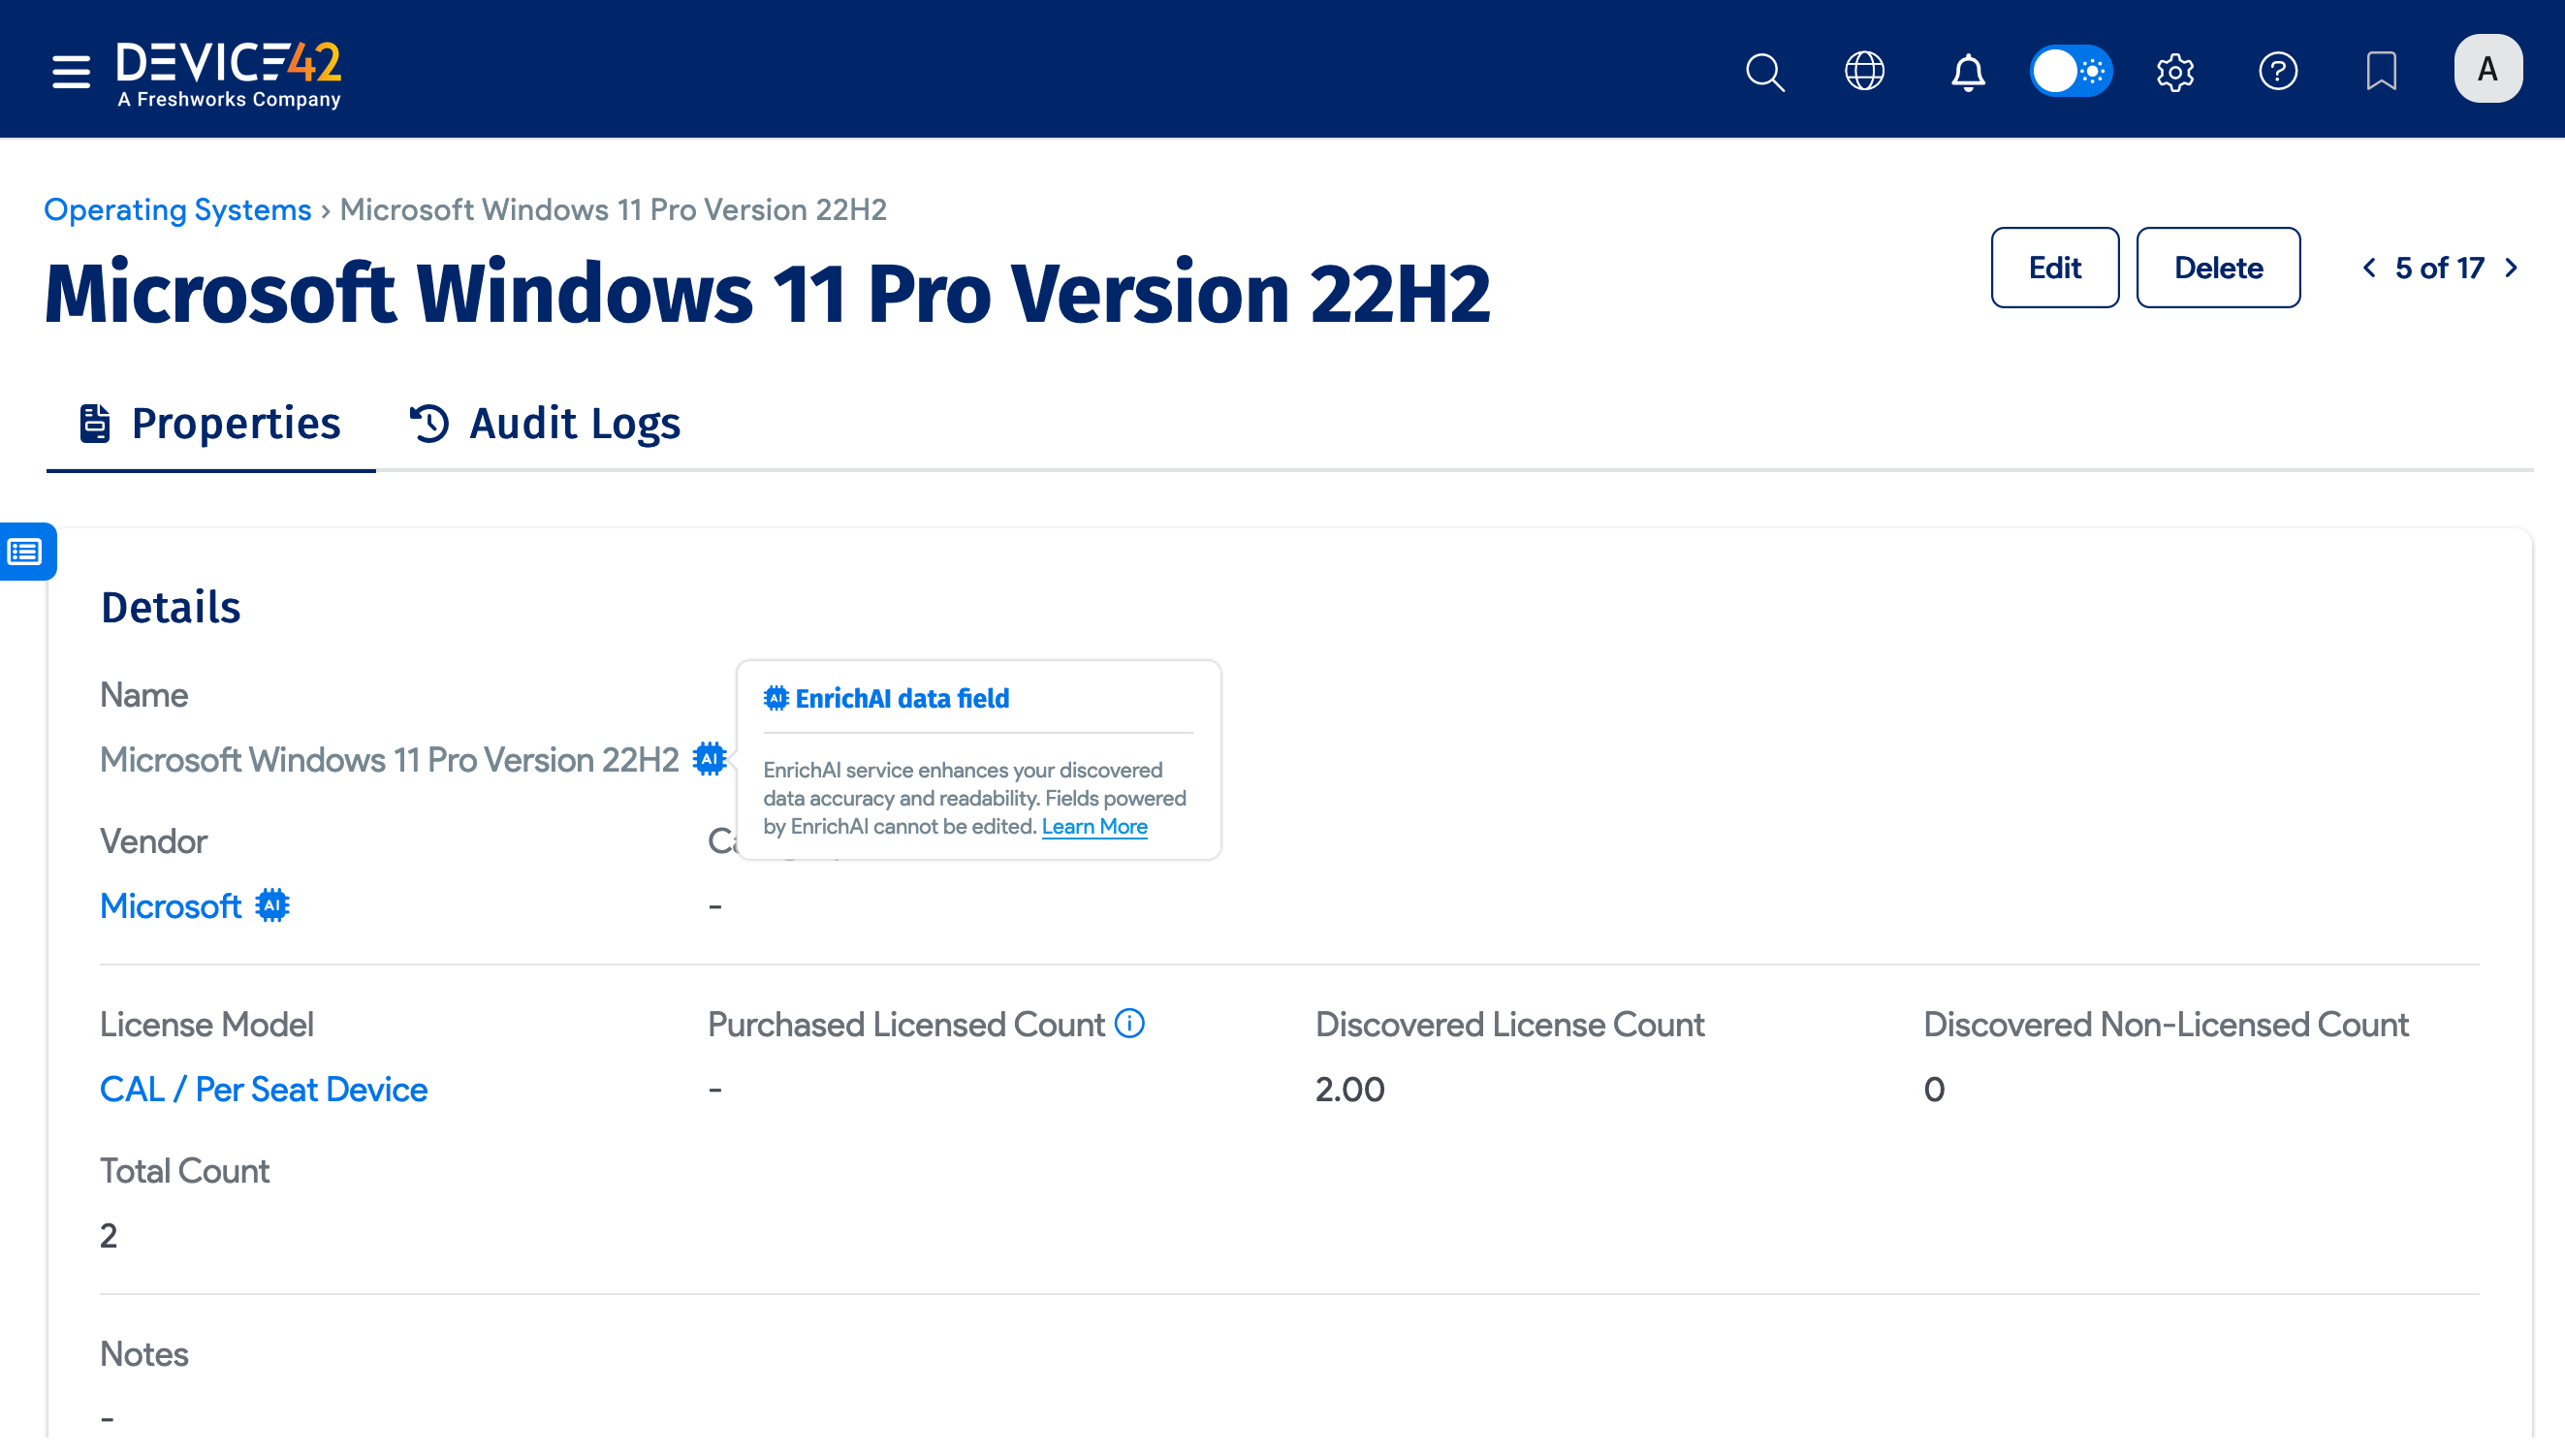This screenshot has width=2565, height=1456.
Task: Navigate to the previous record with the left chevron
Action: (x=2370, y=267)
